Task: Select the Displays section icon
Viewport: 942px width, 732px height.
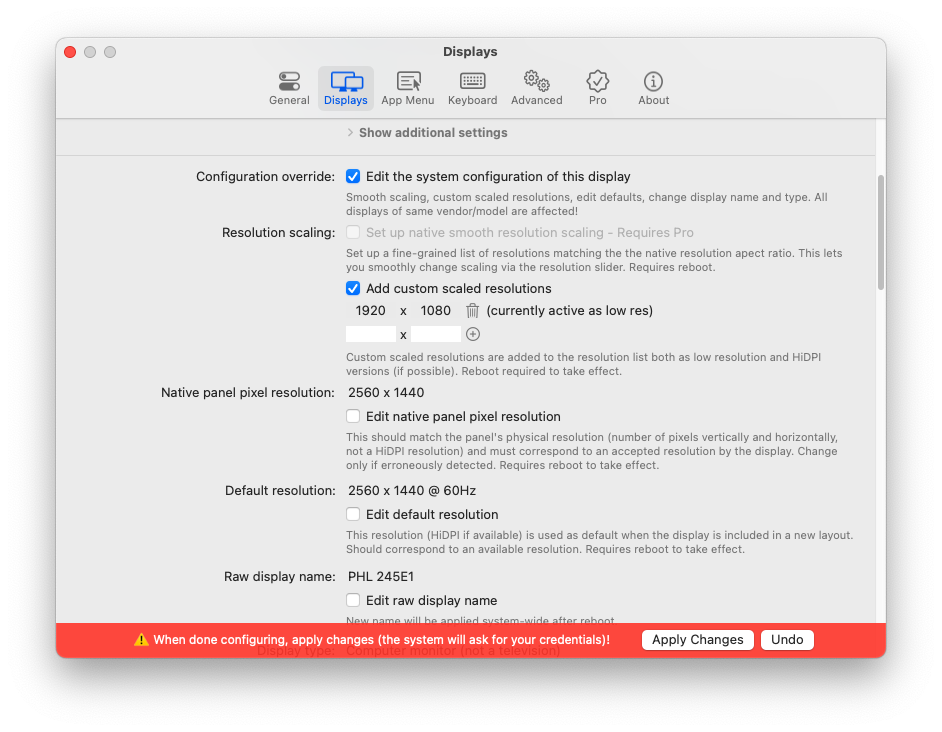Action: [345, 87]
